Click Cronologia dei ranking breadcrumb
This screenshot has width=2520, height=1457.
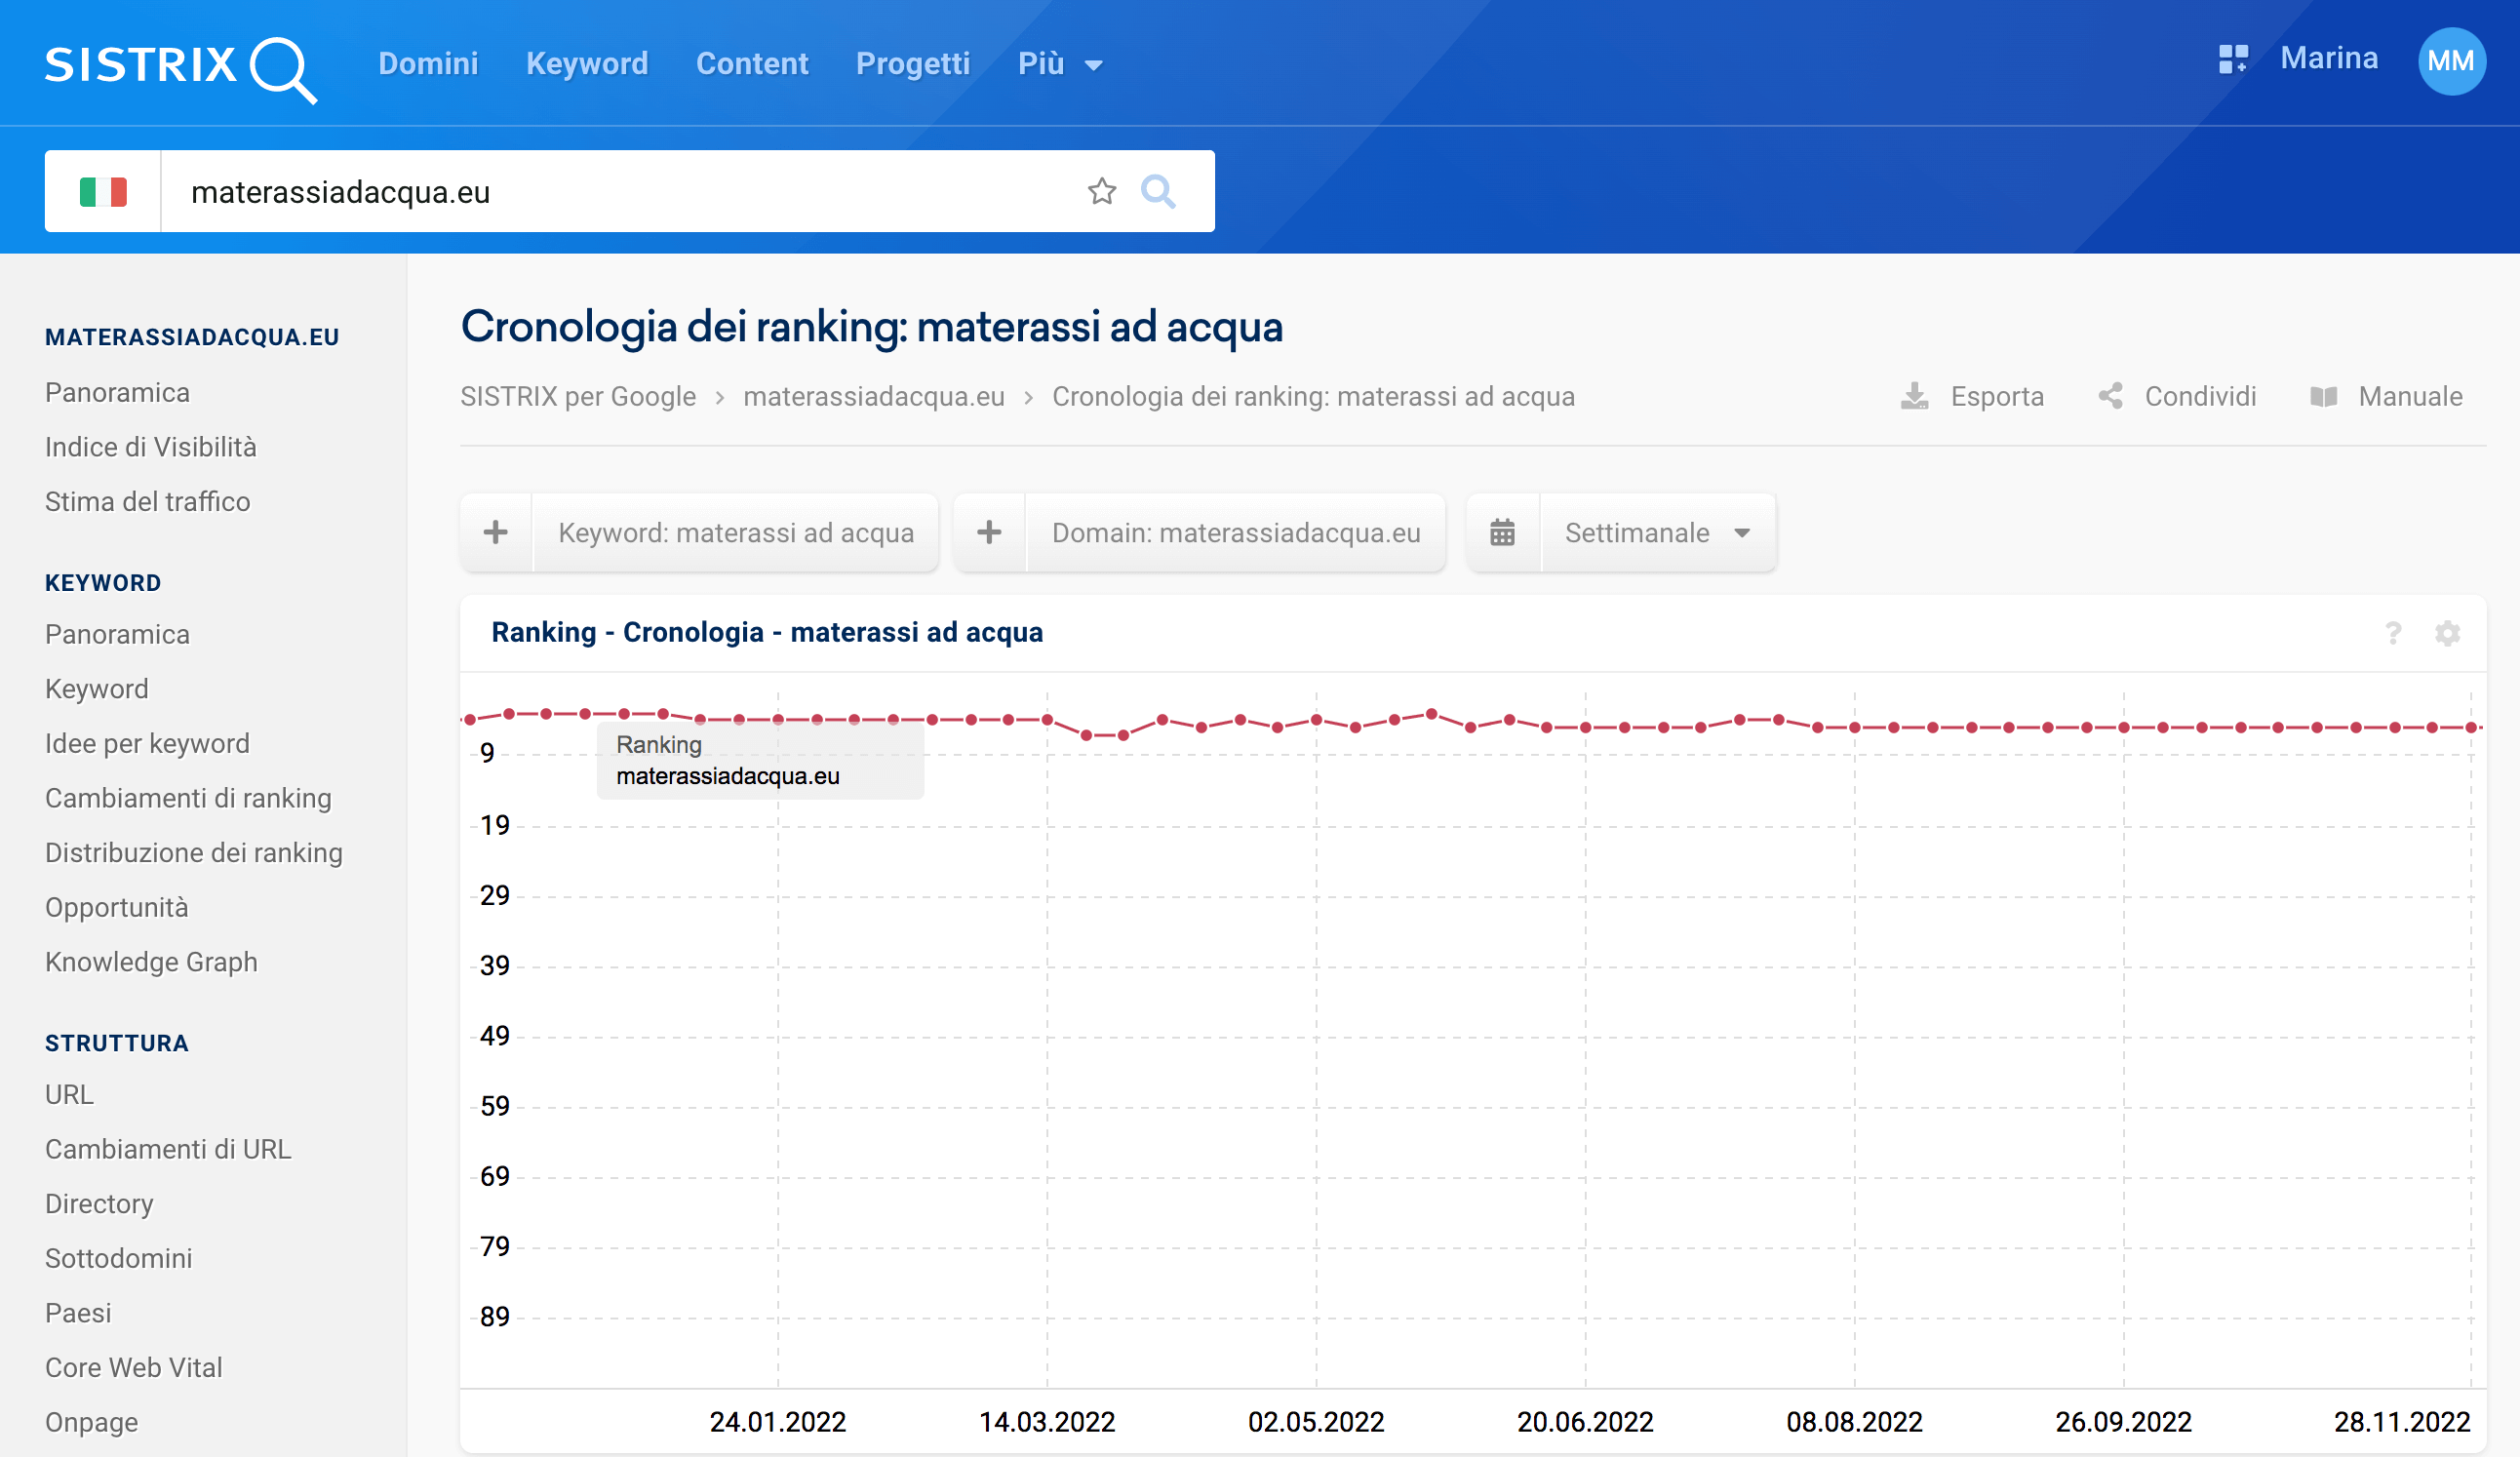pos(1313,396)
